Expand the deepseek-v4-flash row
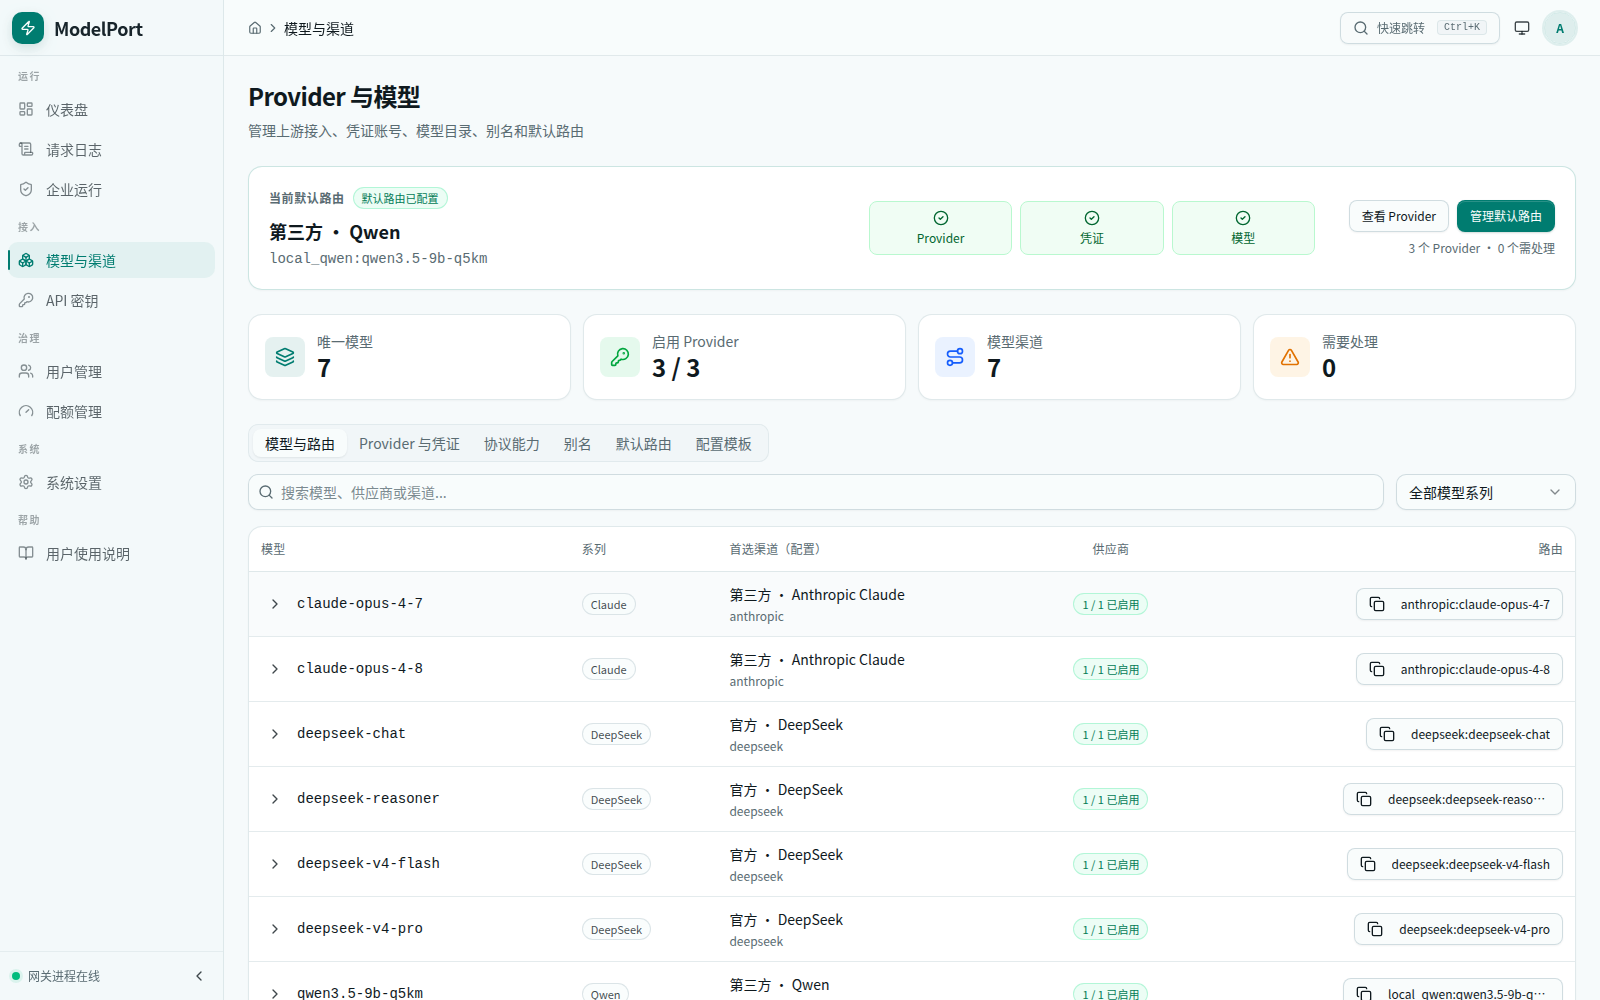 (275, 864)
